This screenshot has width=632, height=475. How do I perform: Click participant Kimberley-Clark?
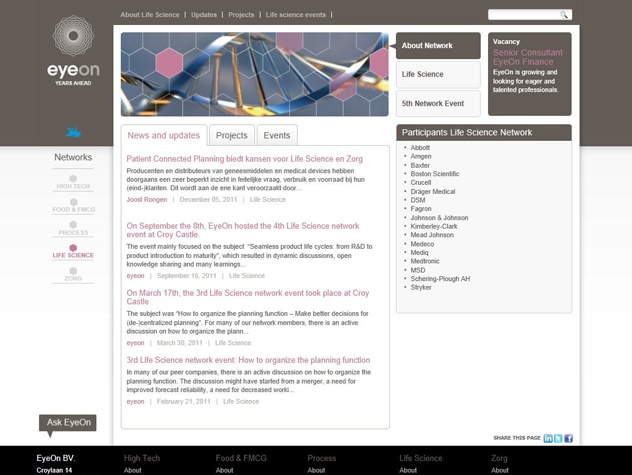[x=434, y=227]
